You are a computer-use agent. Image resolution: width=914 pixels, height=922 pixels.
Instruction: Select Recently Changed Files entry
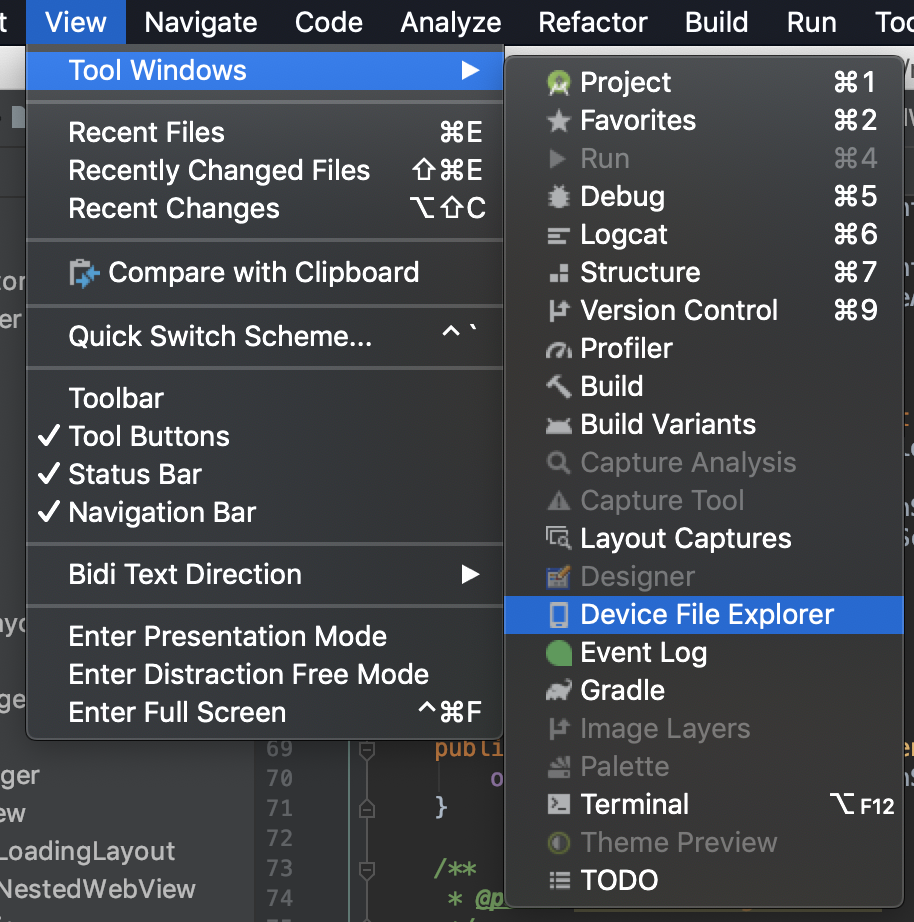[265, 171]
